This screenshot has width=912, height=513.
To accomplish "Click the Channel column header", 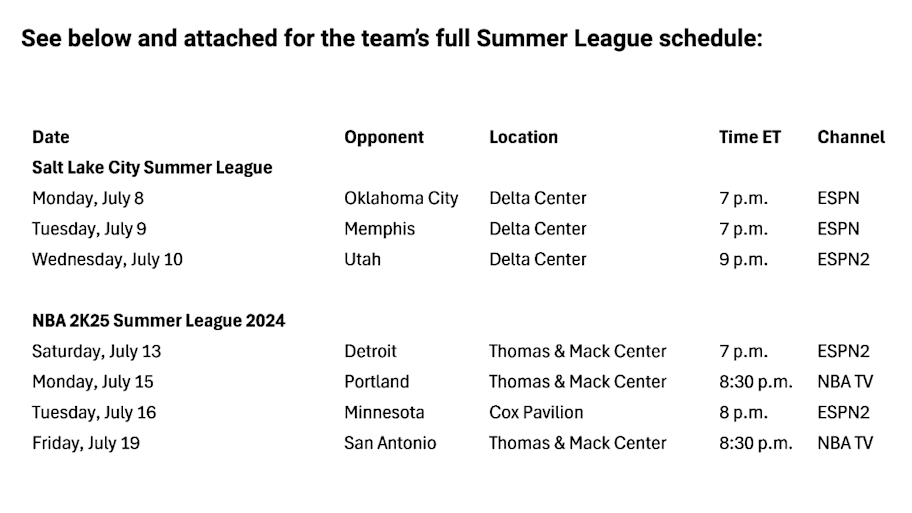I will click(x=851, y=137).
